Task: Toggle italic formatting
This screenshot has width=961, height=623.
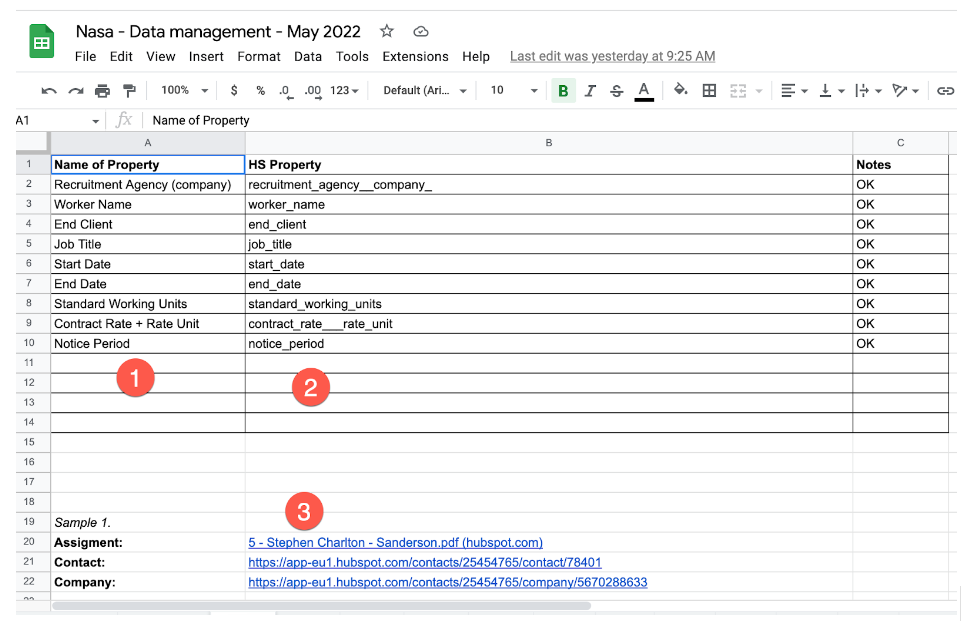Action: coord(590,91)
